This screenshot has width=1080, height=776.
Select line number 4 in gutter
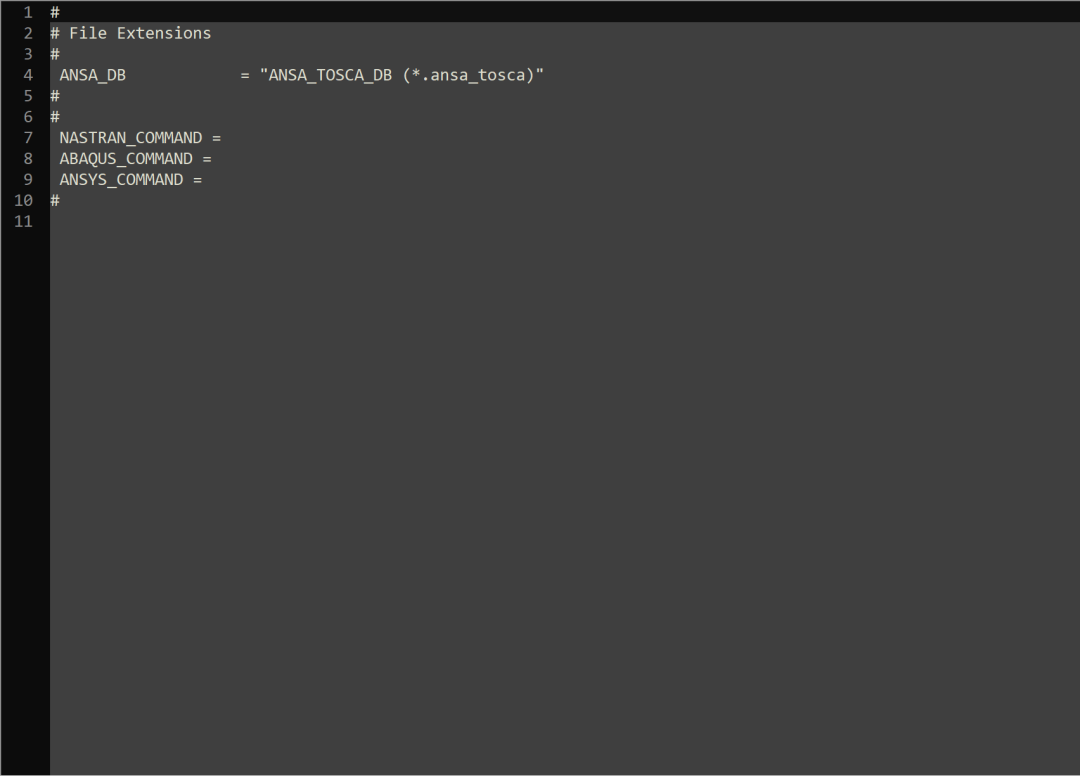pos(28,75)
